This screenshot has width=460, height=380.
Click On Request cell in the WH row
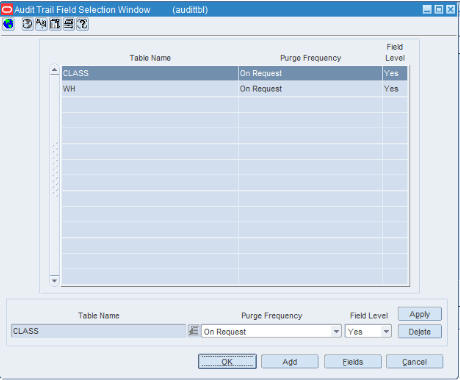pyautogui.click(x=310, y=89)
